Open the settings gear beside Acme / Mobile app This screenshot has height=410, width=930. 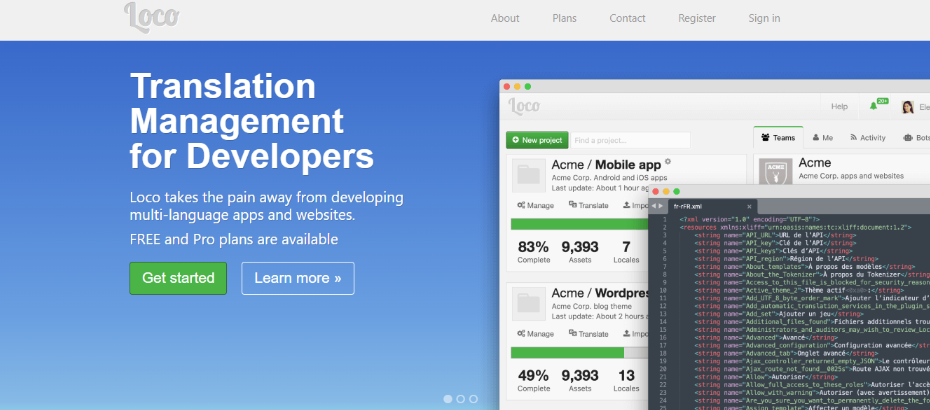668,161
